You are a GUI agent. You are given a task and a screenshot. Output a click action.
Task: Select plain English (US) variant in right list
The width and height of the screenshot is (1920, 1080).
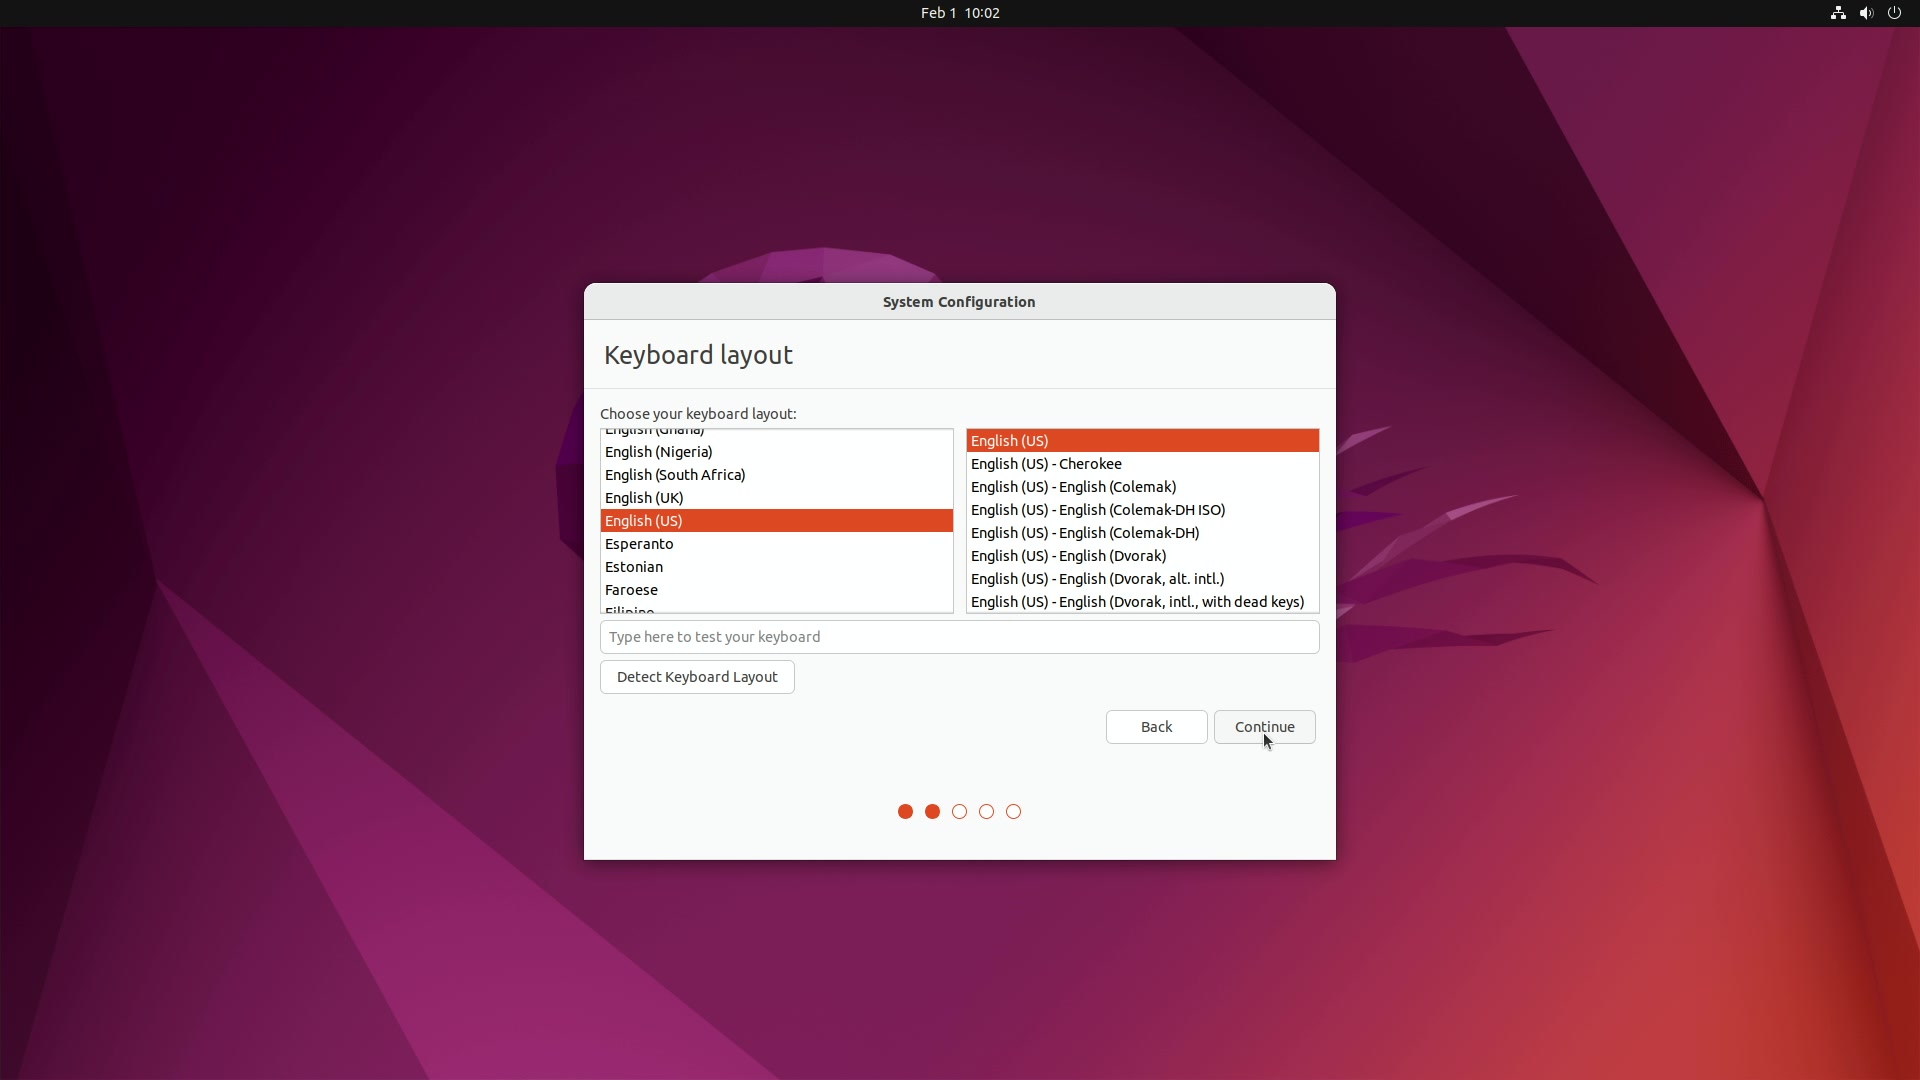[x=1142, y=441]
